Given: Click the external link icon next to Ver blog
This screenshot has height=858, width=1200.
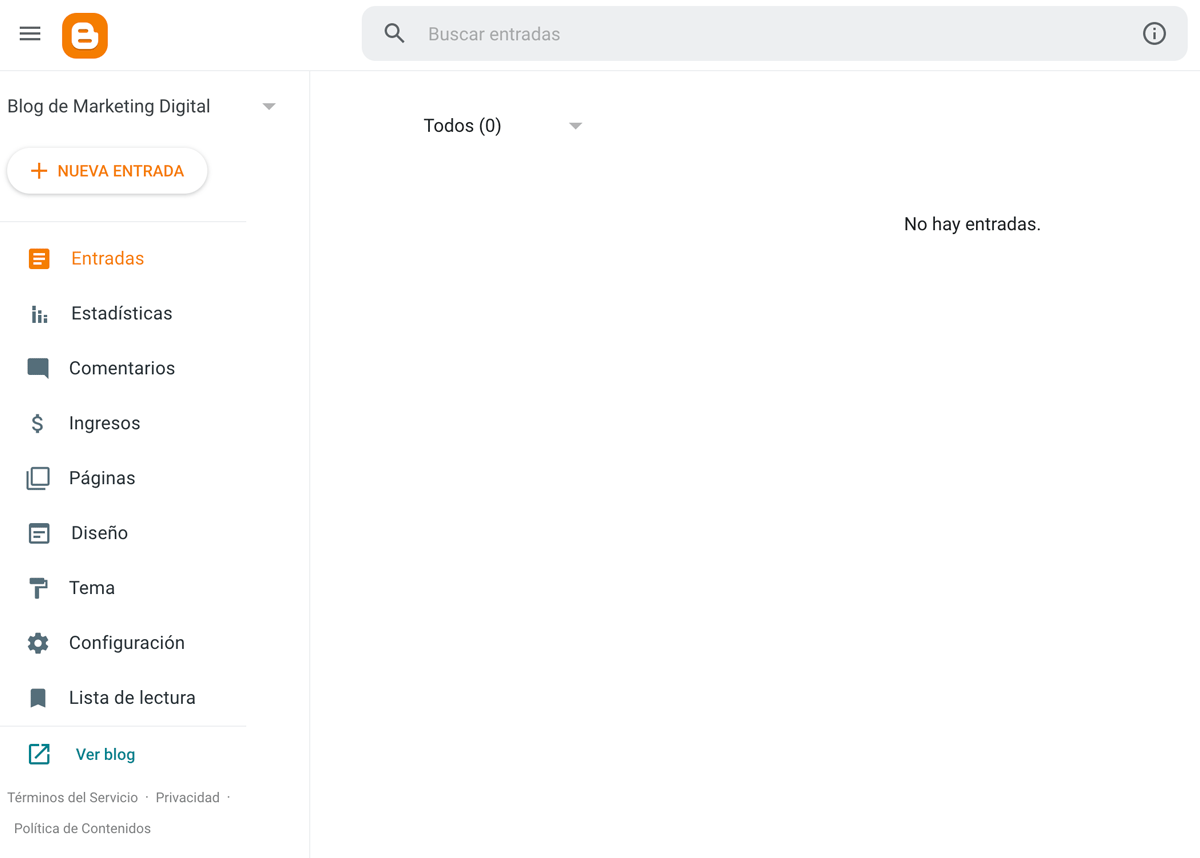Looking at the screenshot, I should 38,753.
